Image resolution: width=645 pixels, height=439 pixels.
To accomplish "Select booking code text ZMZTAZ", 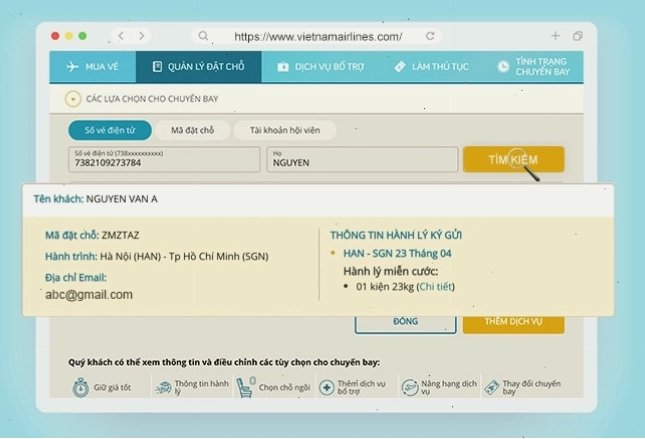I will (121, 235).
